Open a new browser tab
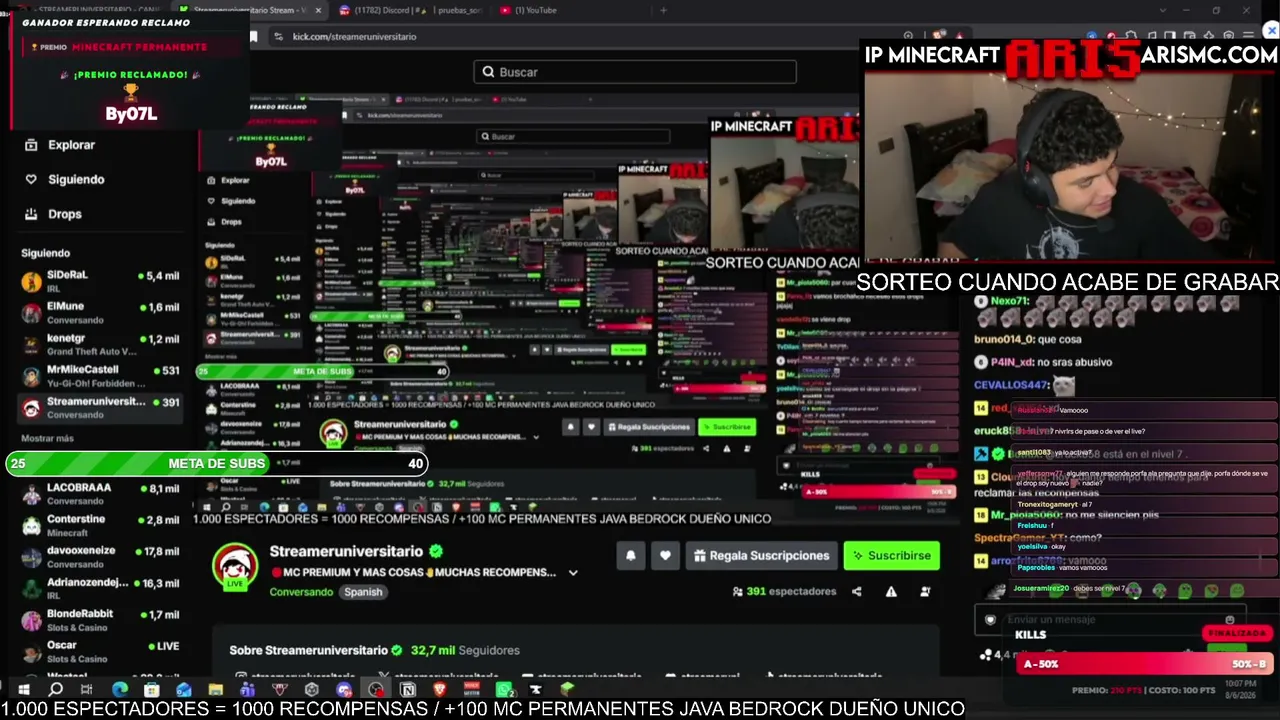Screen dimensions: 1280x720 [x=663, y=10]
